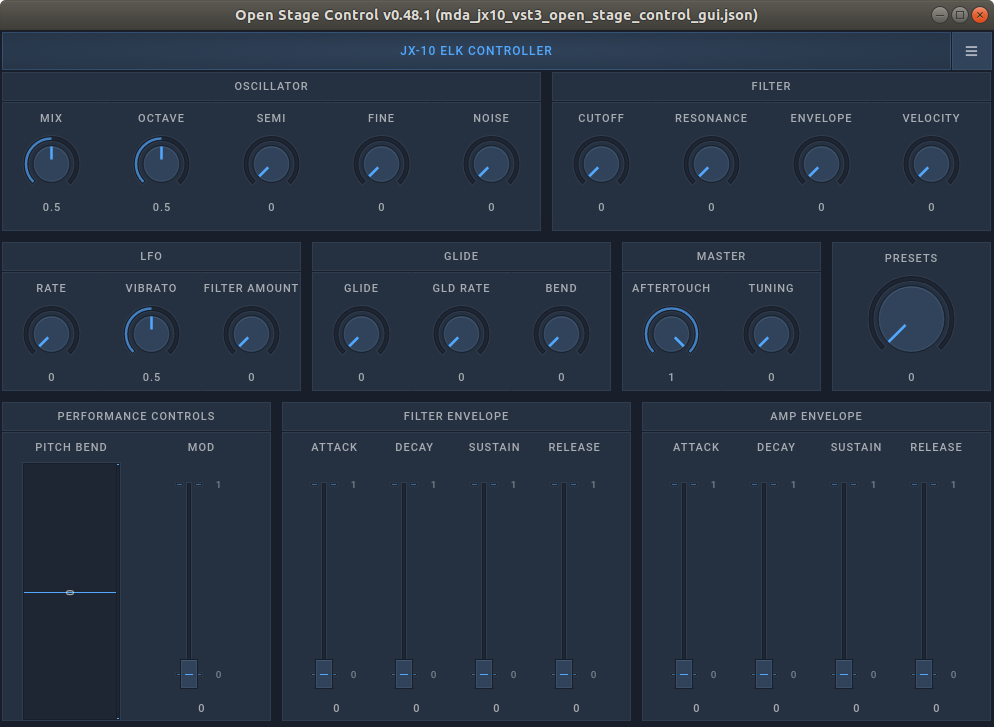
Task: Click the CUTOFF value 0
Action: 601,207
